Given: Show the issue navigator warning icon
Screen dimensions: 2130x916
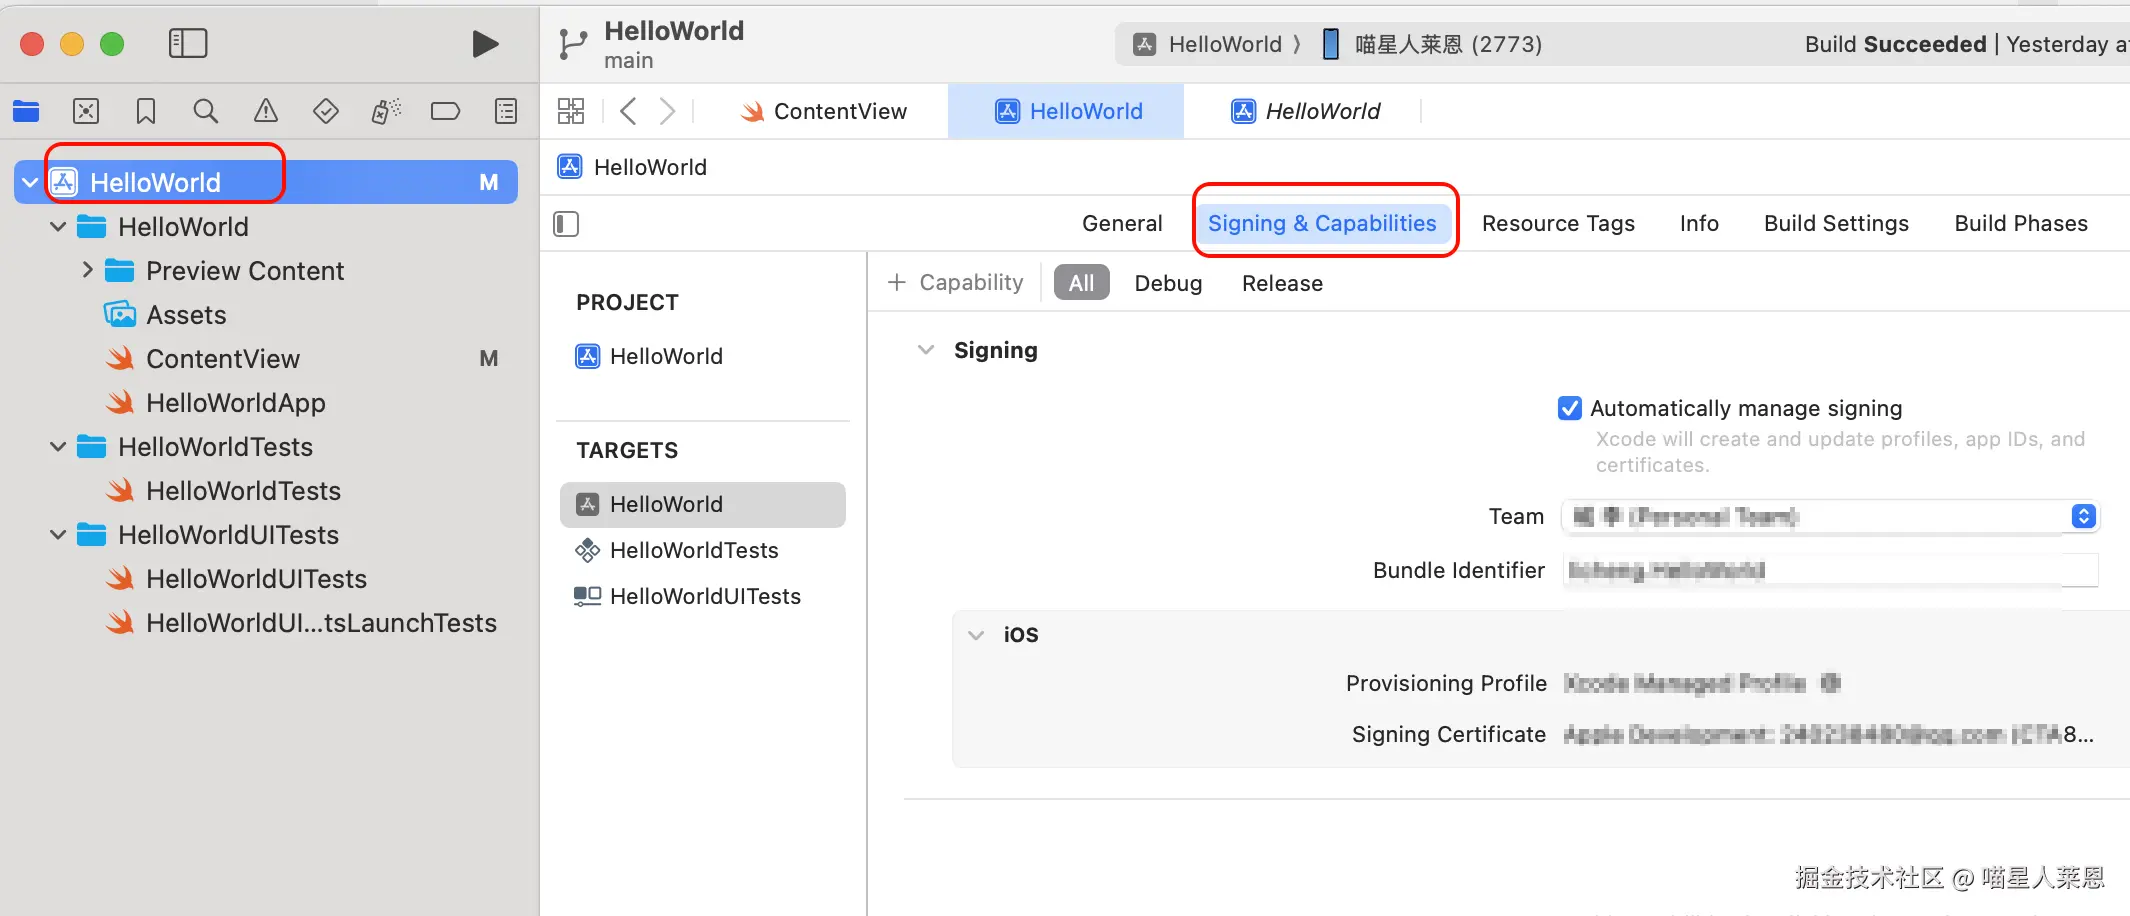Looking at the screenshot, I should 266,111.
